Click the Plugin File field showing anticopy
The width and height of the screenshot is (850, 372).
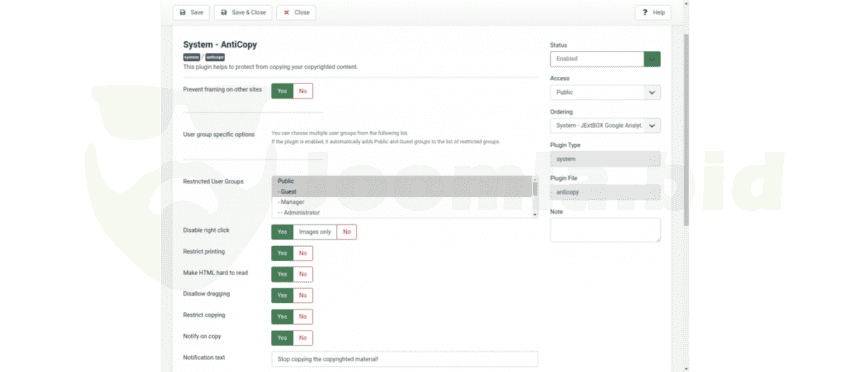(x=605, y=192)
